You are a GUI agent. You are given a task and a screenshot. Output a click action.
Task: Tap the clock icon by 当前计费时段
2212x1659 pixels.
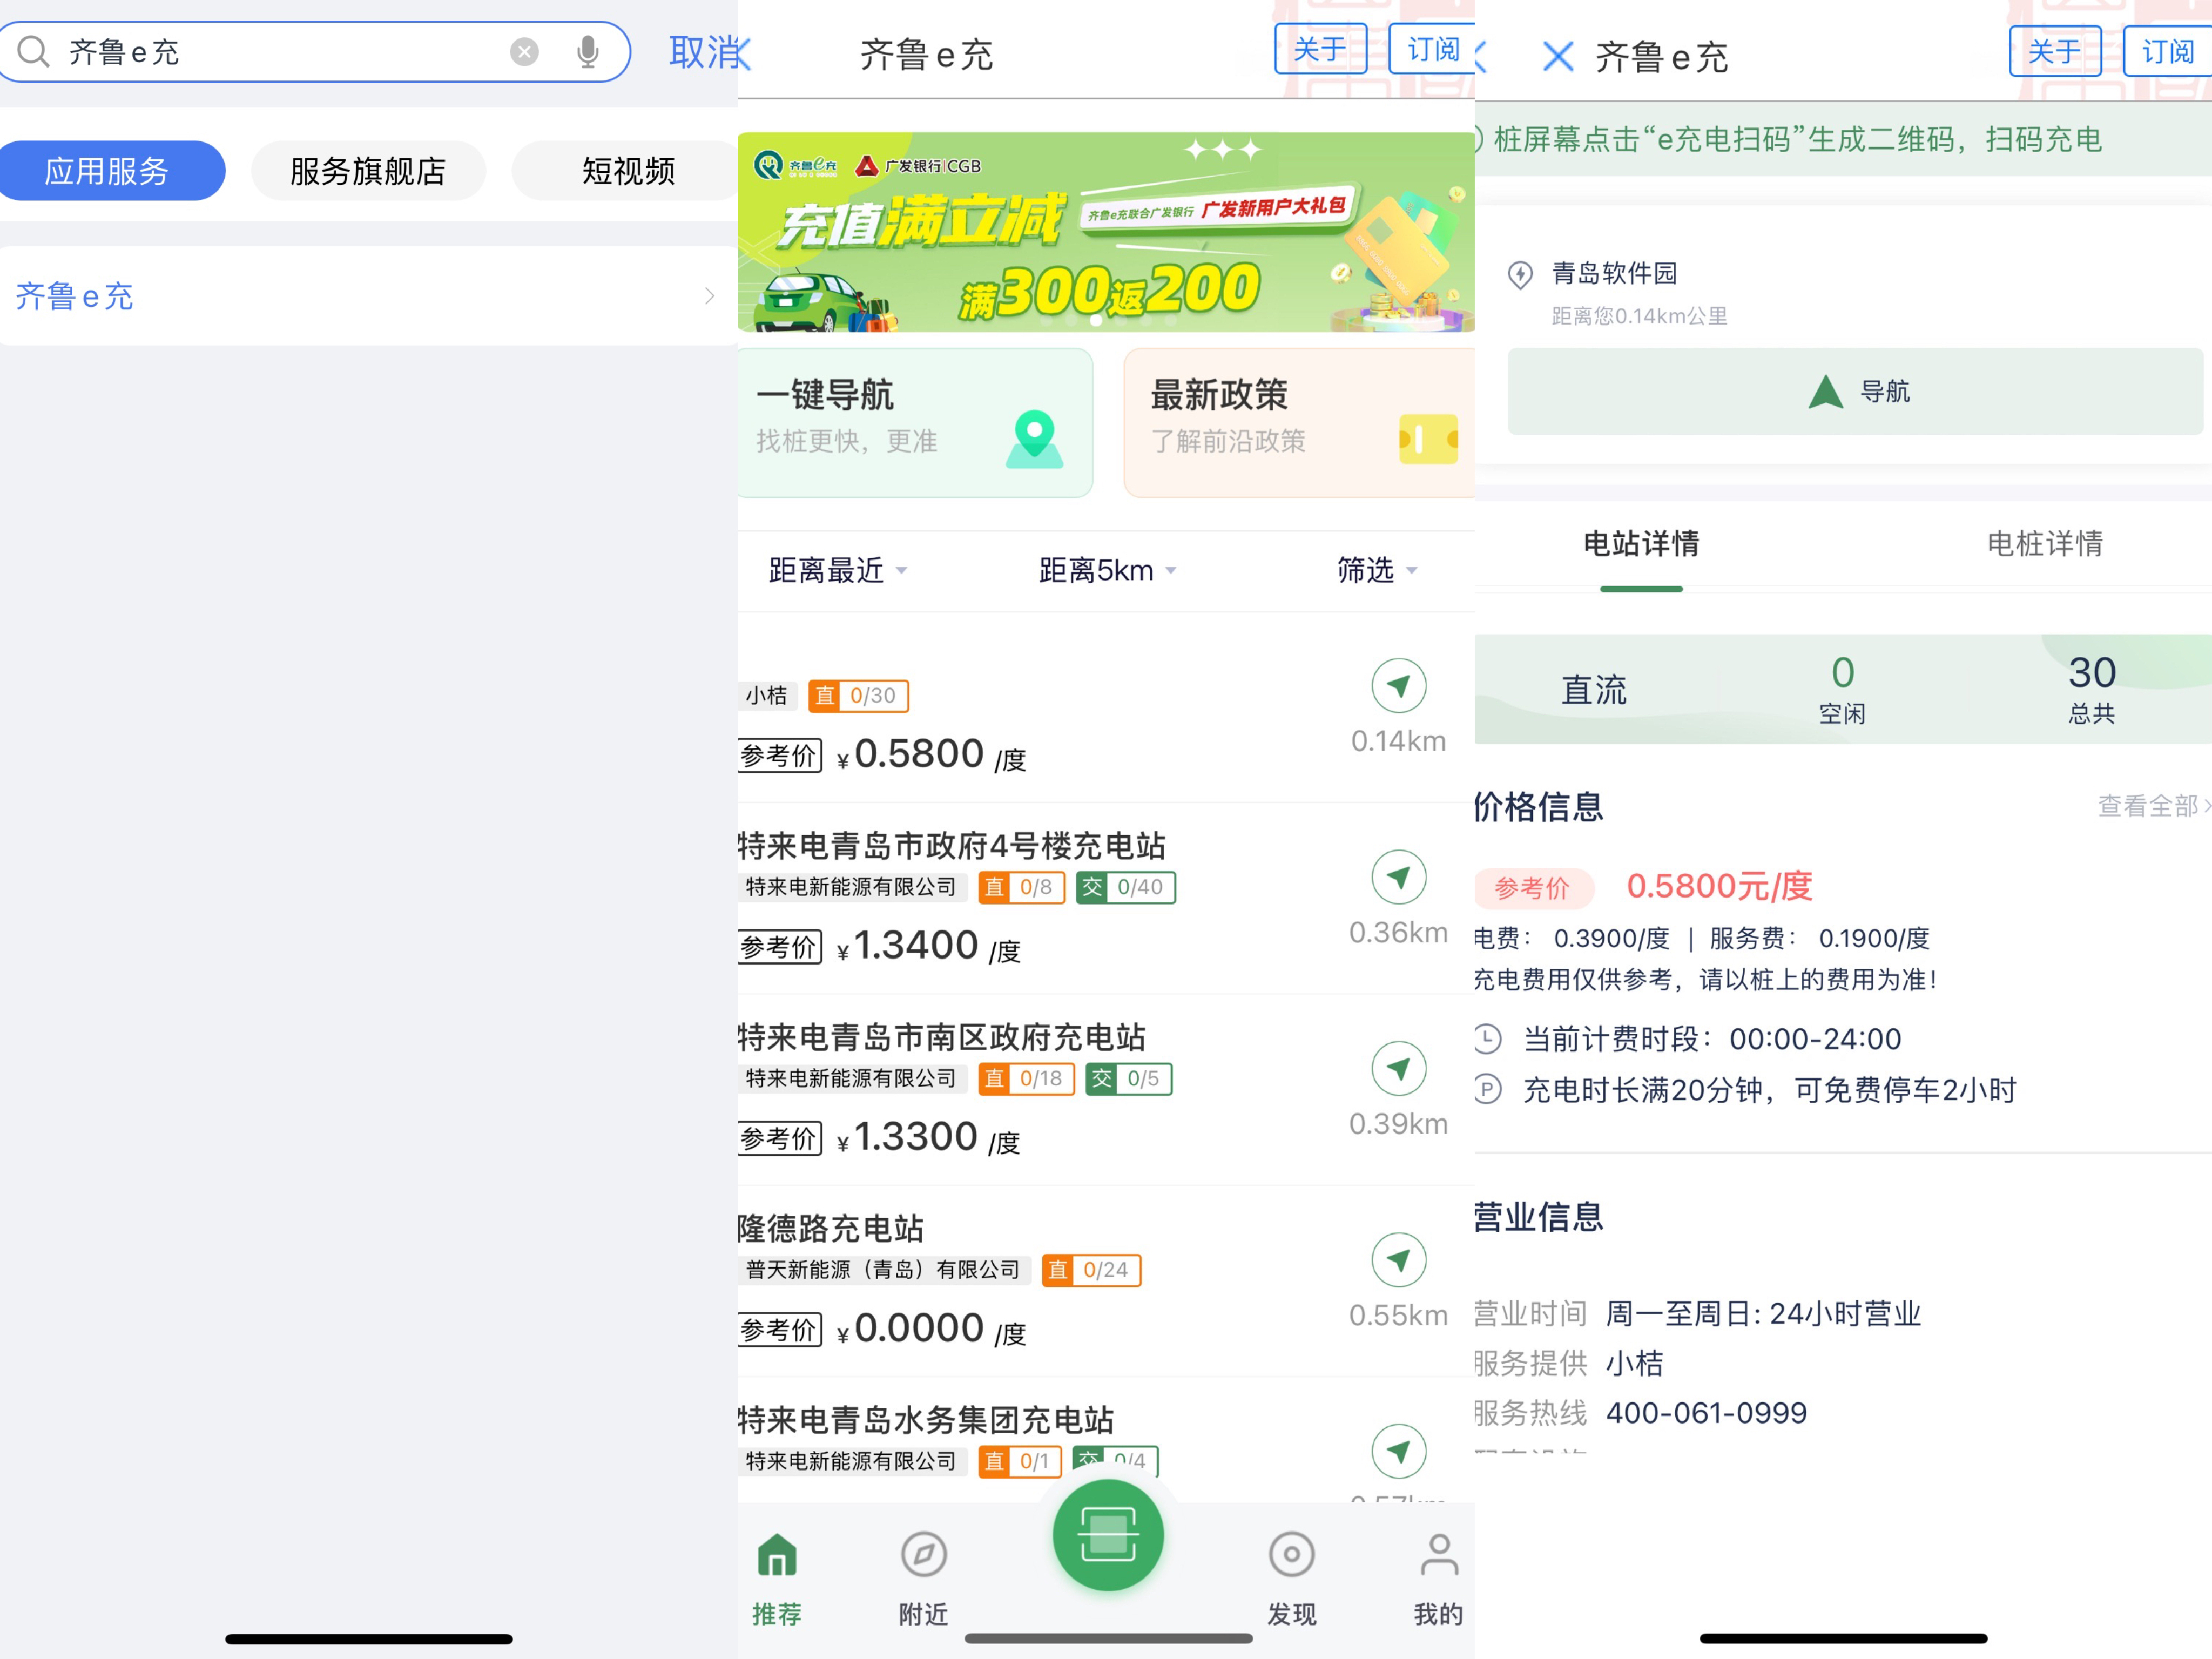point(1488,1039)
